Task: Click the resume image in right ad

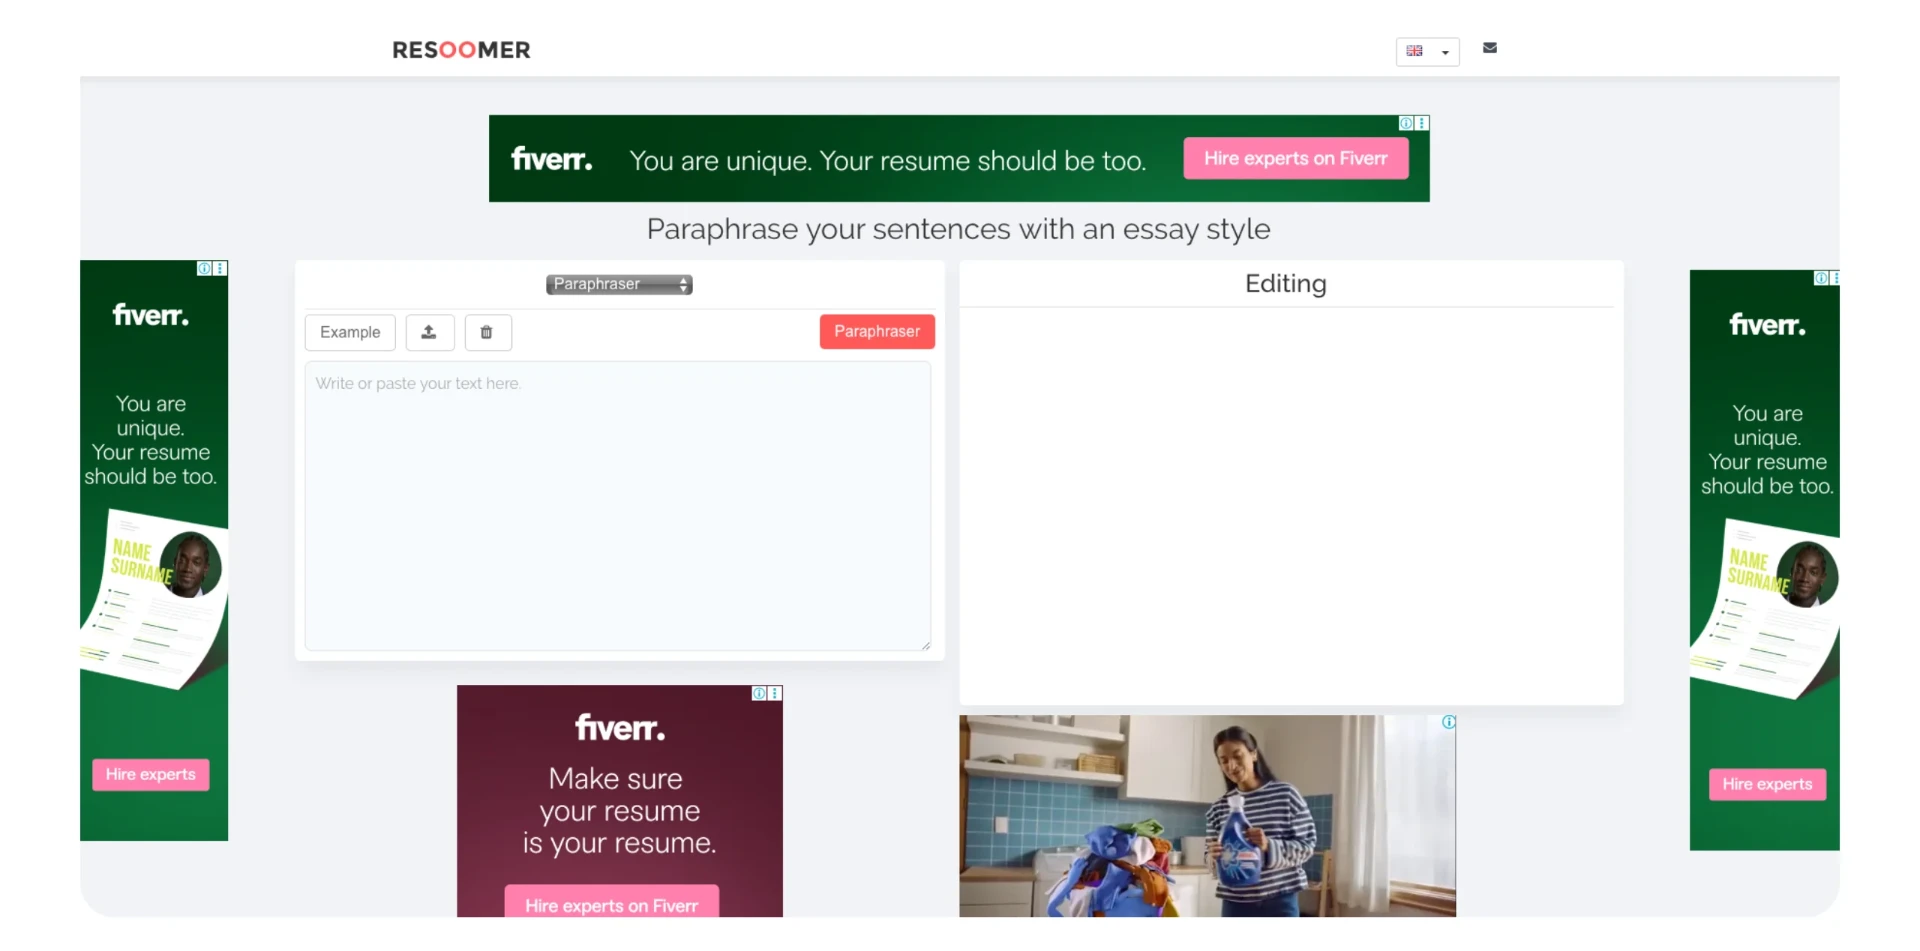Action: [1765, 609]
